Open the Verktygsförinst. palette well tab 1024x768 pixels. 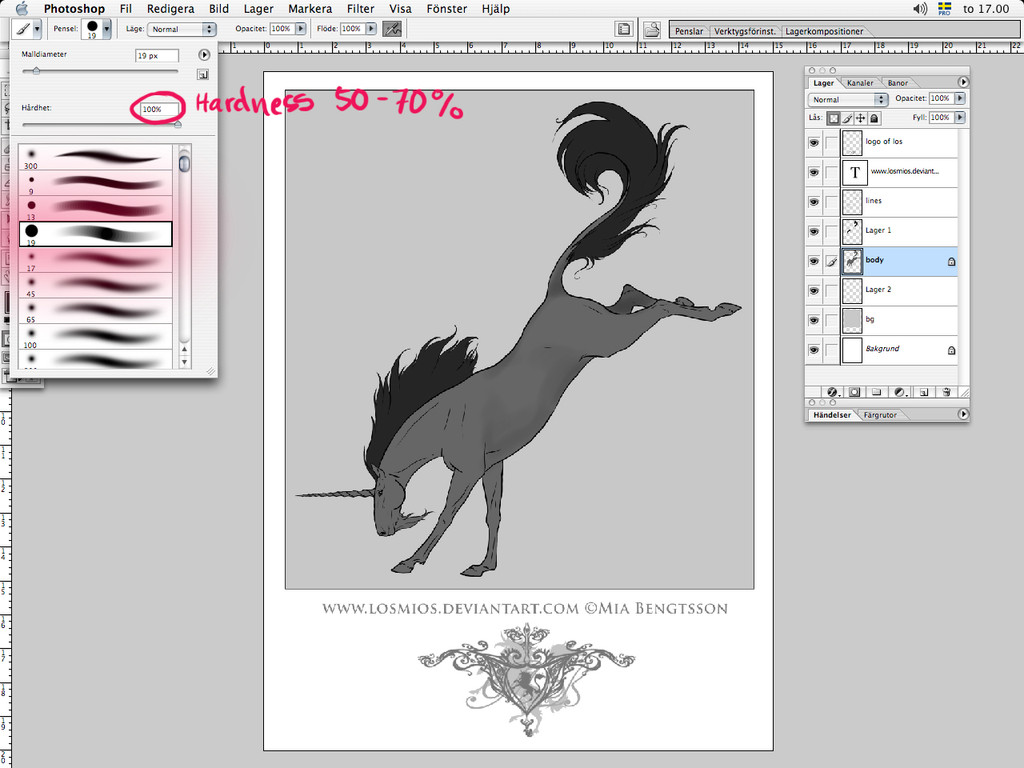(744, 31)
